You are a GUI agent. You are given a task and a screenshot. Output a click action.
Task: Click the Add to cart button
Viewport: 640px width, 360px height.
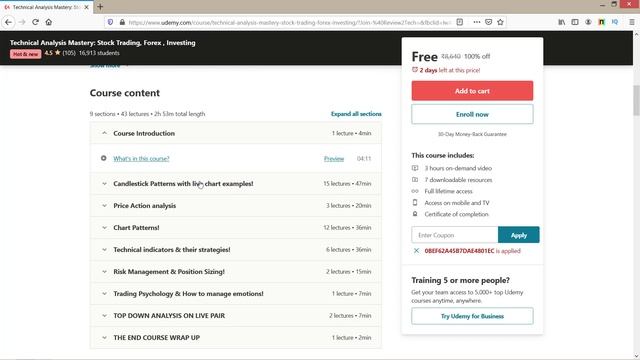click(472, 91)
